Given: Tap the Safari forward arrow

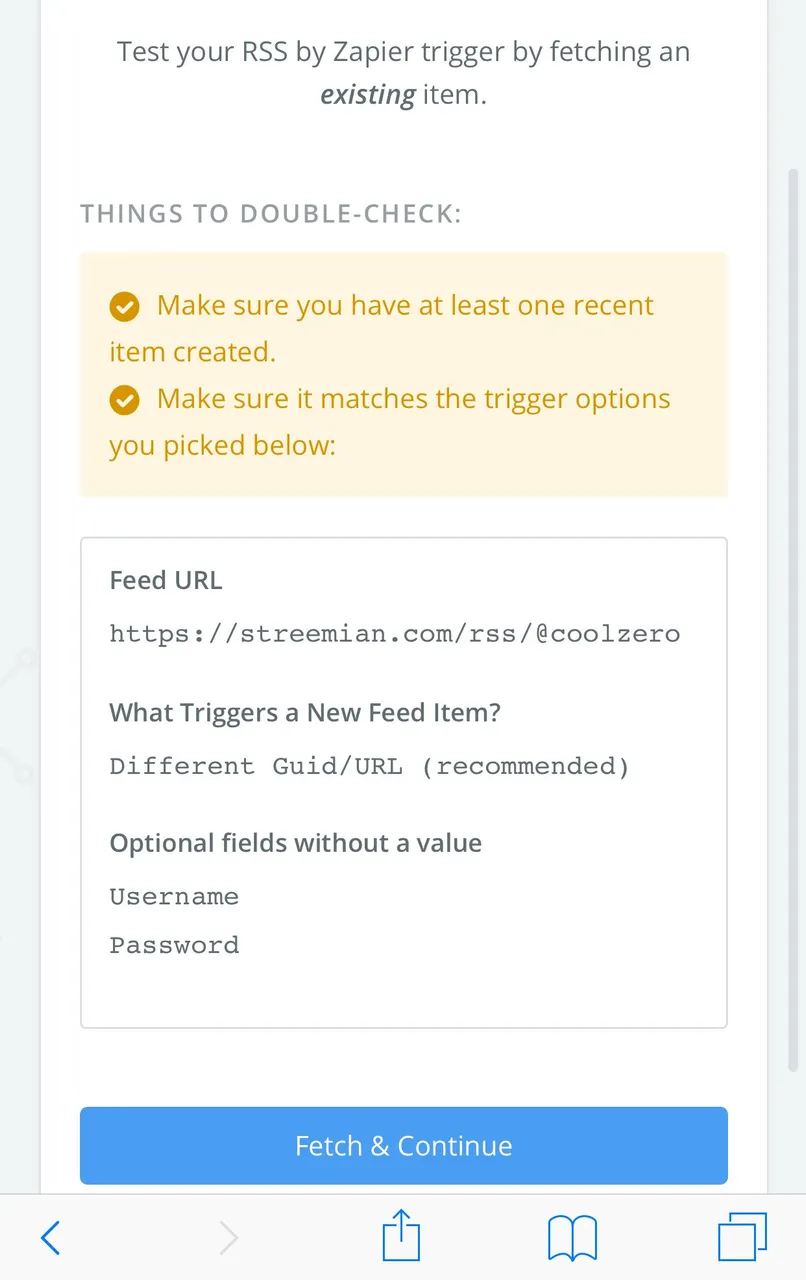Looking at the screenshot, I should pos(229,1238).
